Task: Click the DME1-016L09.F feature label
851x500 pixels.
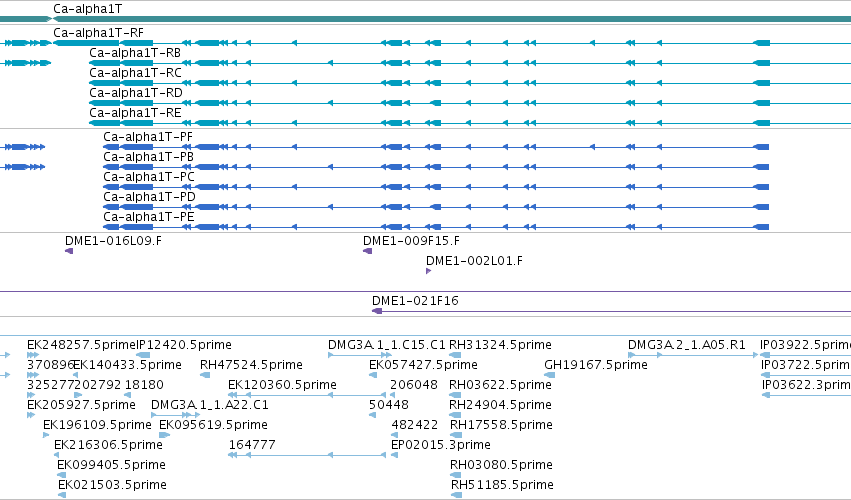Action: (x=113, y=241)
